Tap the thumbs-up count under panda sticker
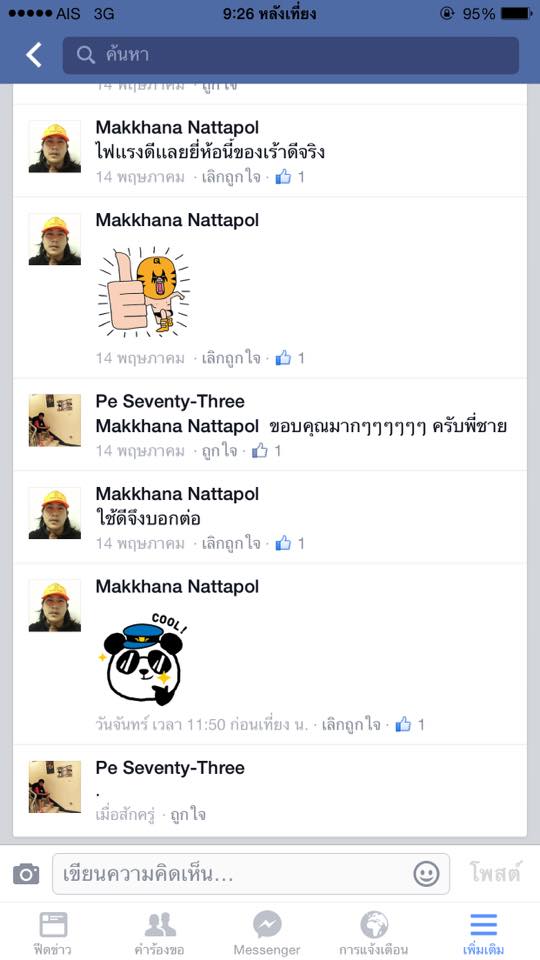 410,725
